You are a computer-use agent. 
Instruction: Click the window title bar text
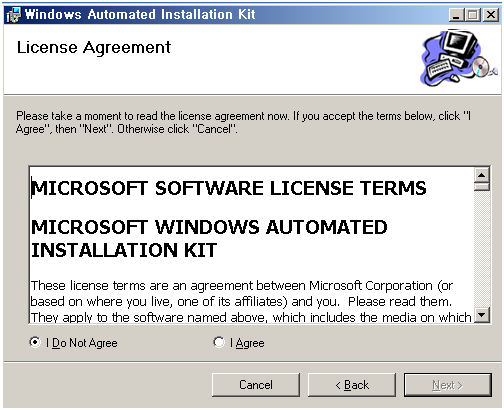click(x=140, y=14)
